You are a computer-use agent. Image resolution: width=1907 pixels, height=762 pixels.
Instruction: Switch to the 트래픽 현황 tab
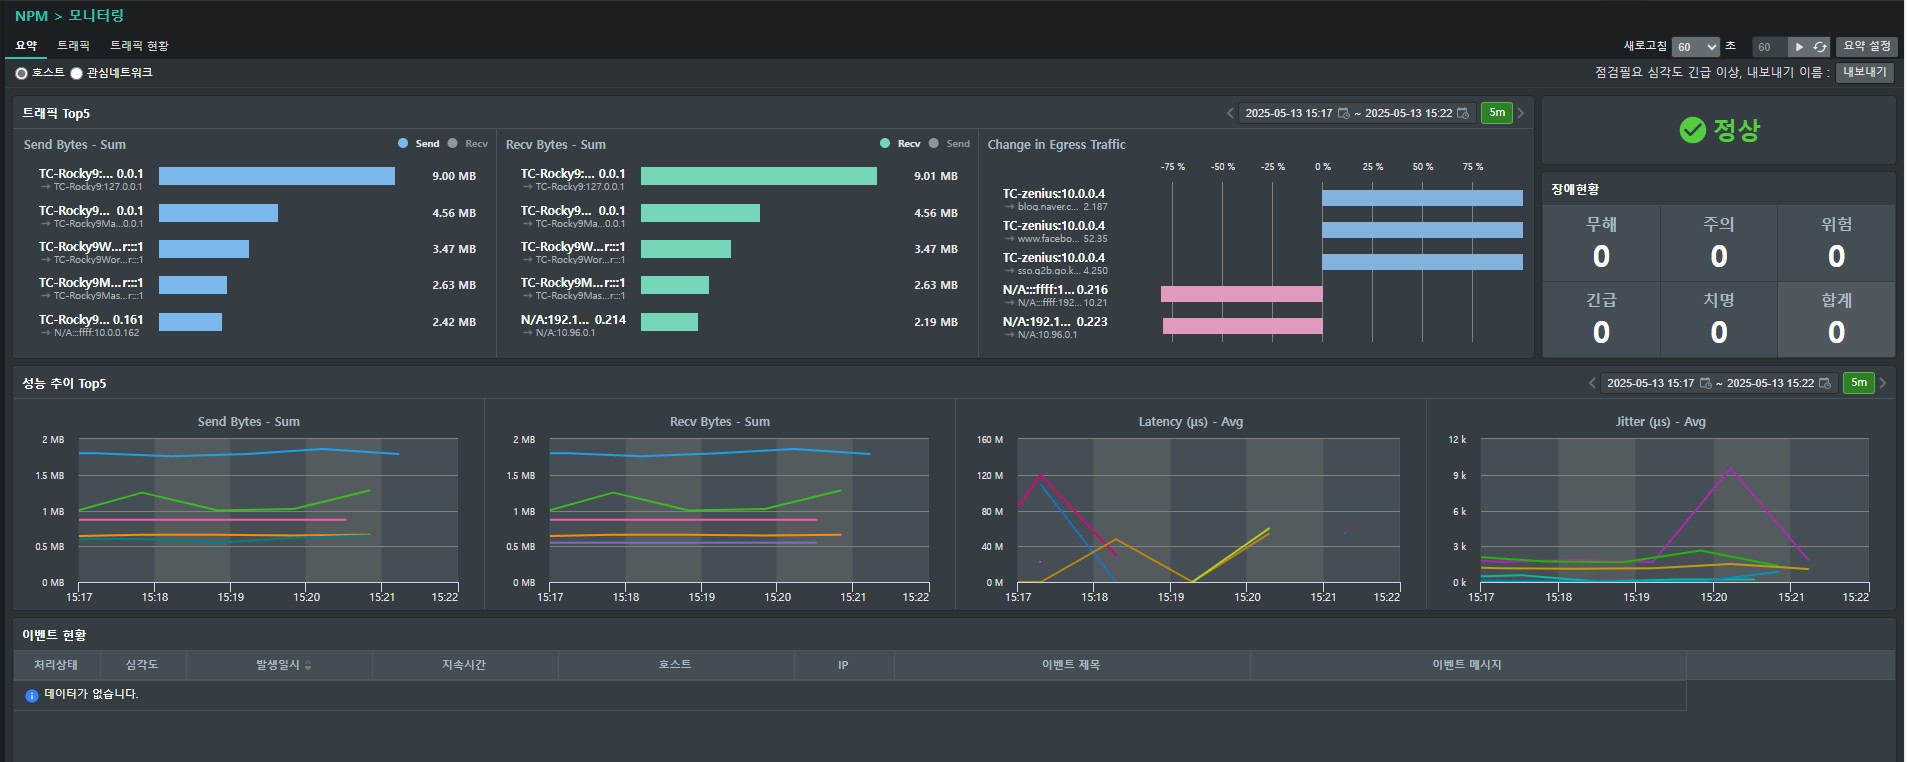tap(139, 46)
